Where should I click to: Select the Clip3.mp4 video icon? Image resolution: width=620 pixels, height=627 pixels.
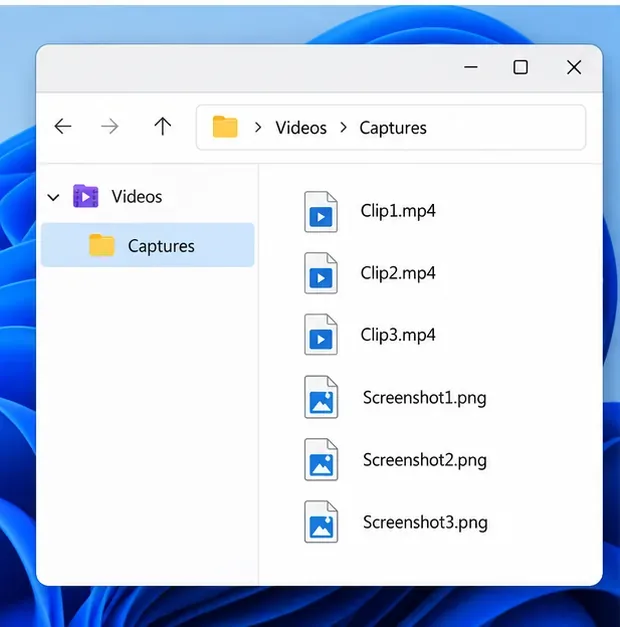coord(321,334)
